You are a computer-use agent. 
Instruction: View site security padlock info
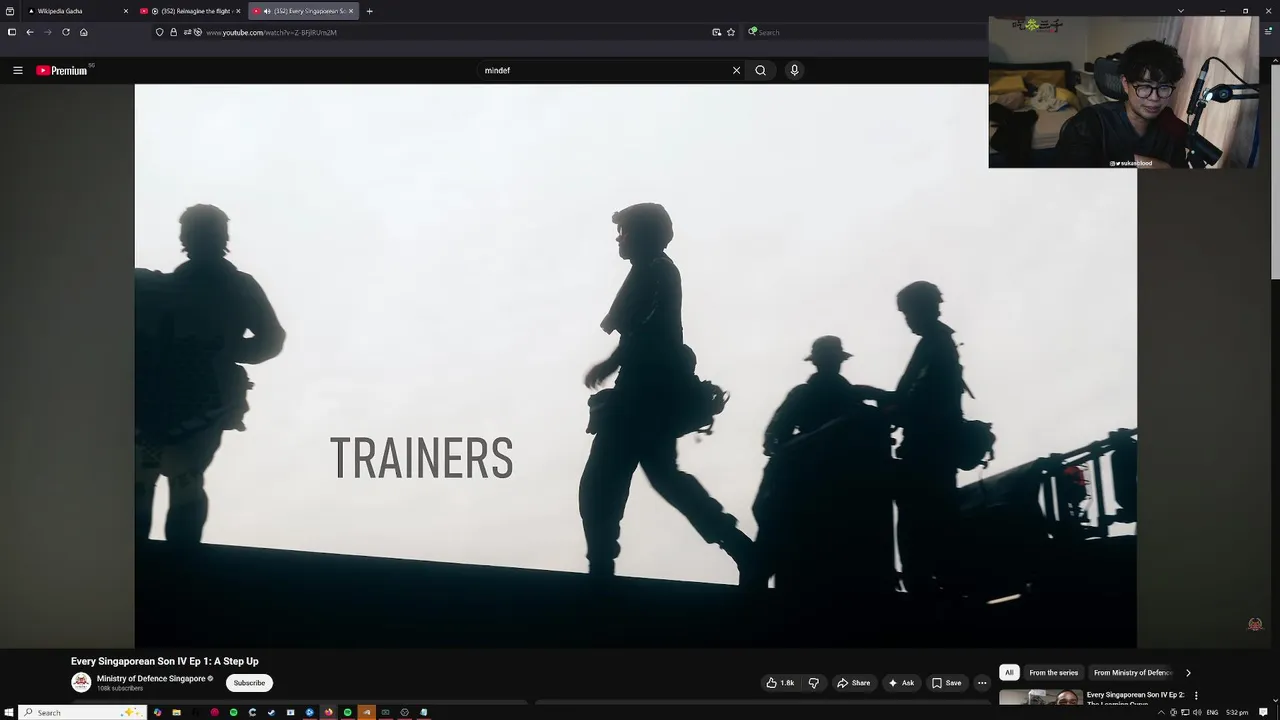[173, 32]
